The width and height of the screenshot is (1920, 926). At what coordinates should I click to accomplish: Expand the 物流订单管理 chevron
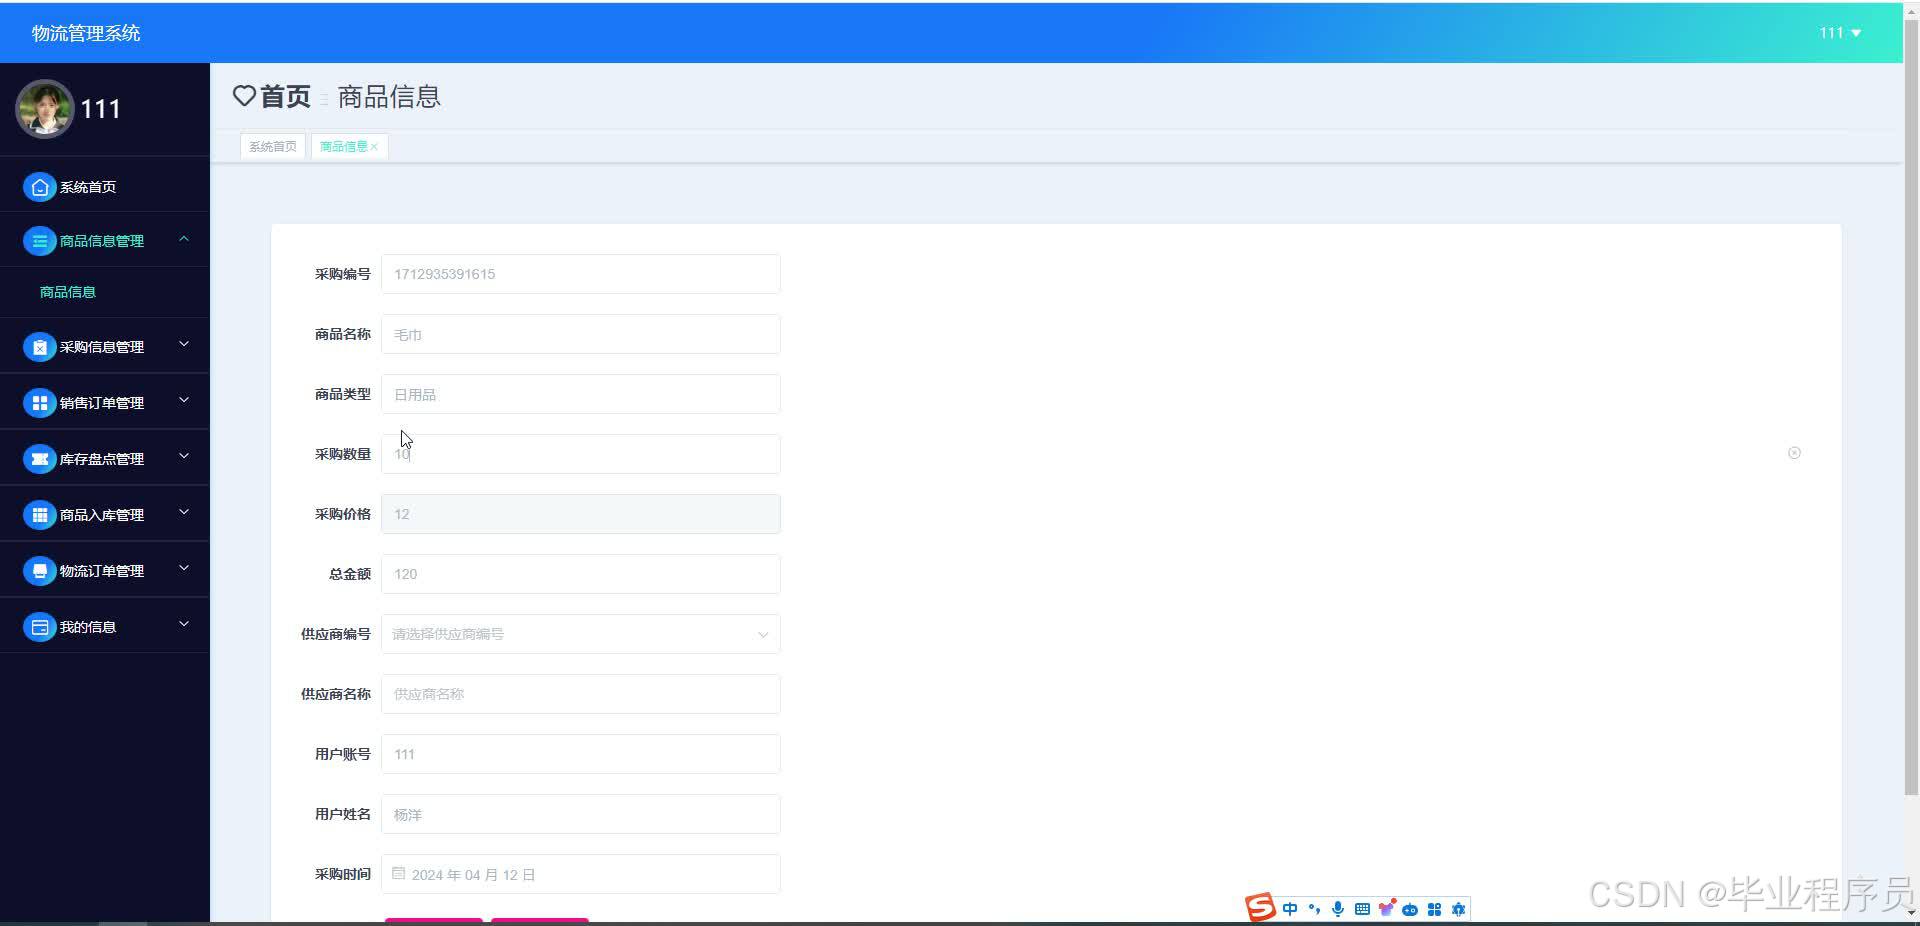tap(184, 569)
